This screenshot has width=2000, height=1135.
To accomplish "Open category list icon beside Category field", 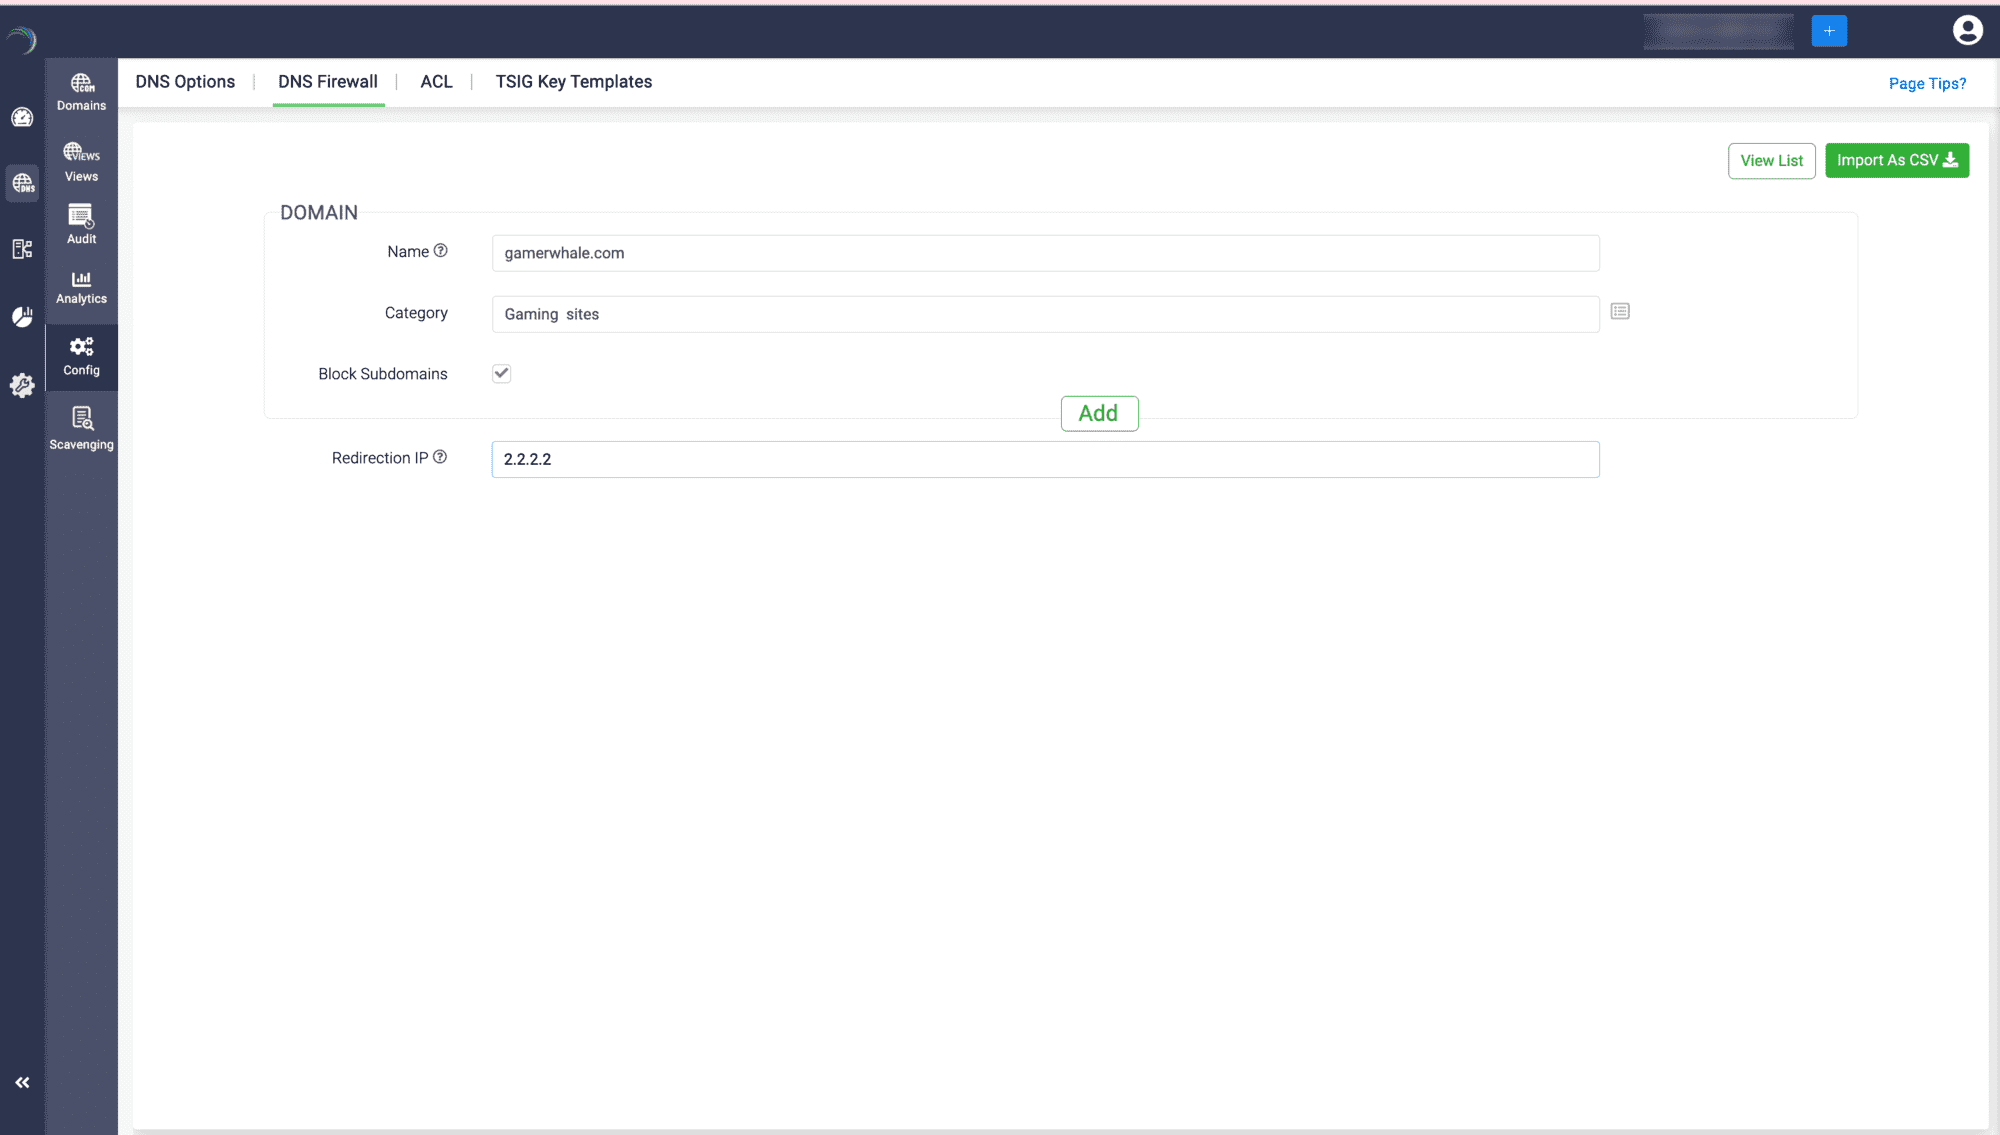I will 1620,312.
